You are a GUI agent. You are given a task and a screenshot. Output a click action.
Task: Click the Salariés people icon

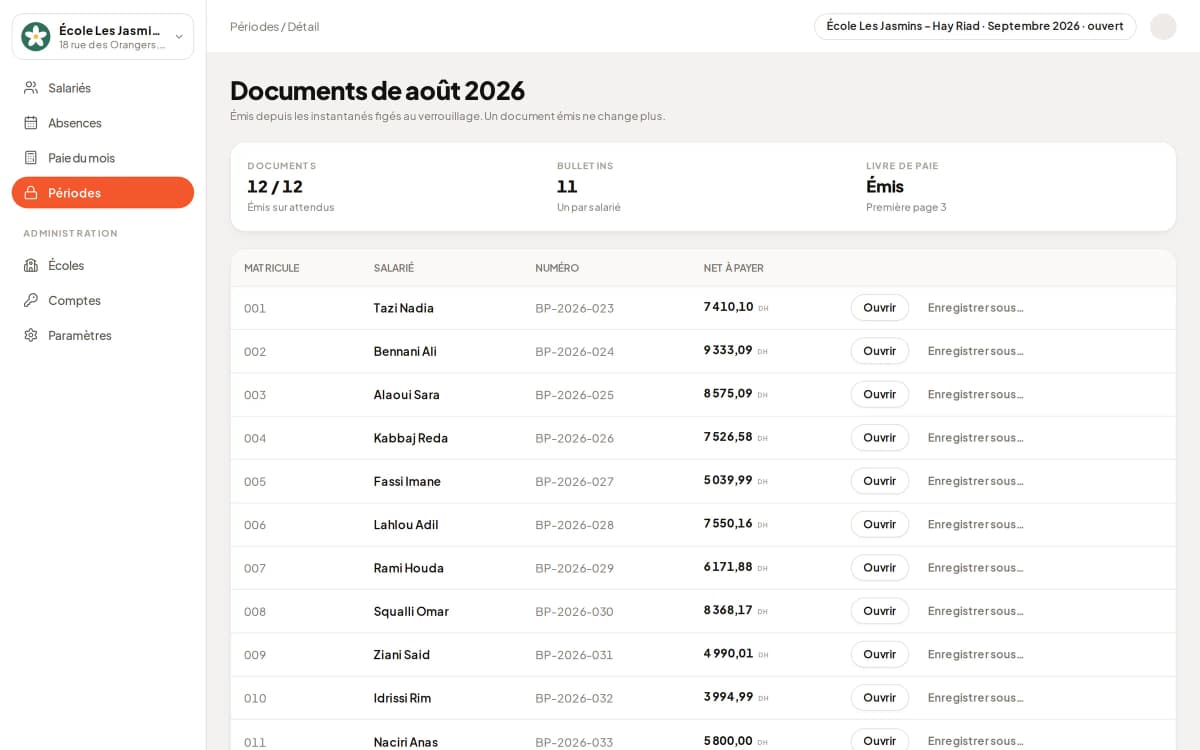click(31, 88)
